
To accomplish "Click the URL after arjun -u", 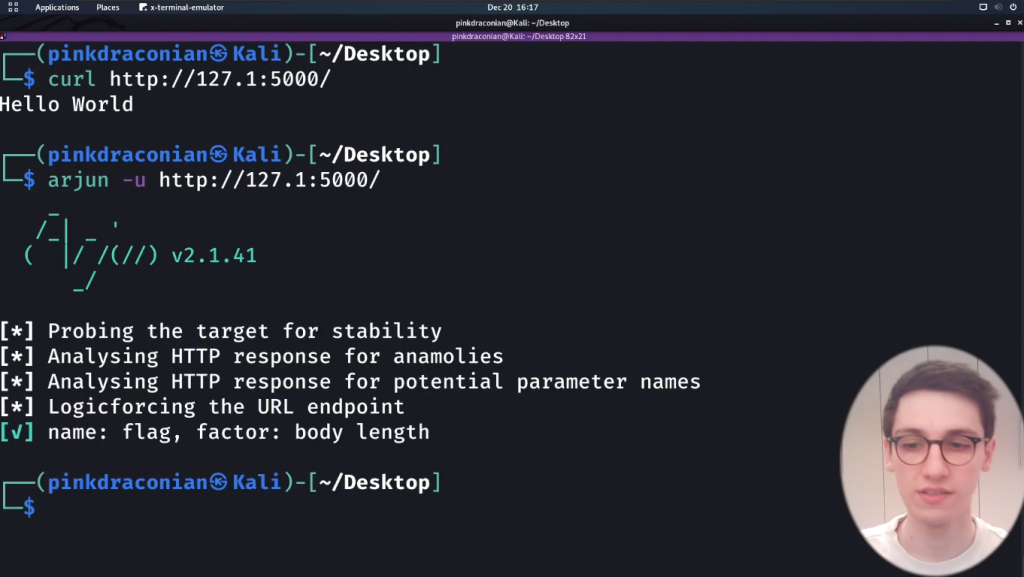I will 269,180.
